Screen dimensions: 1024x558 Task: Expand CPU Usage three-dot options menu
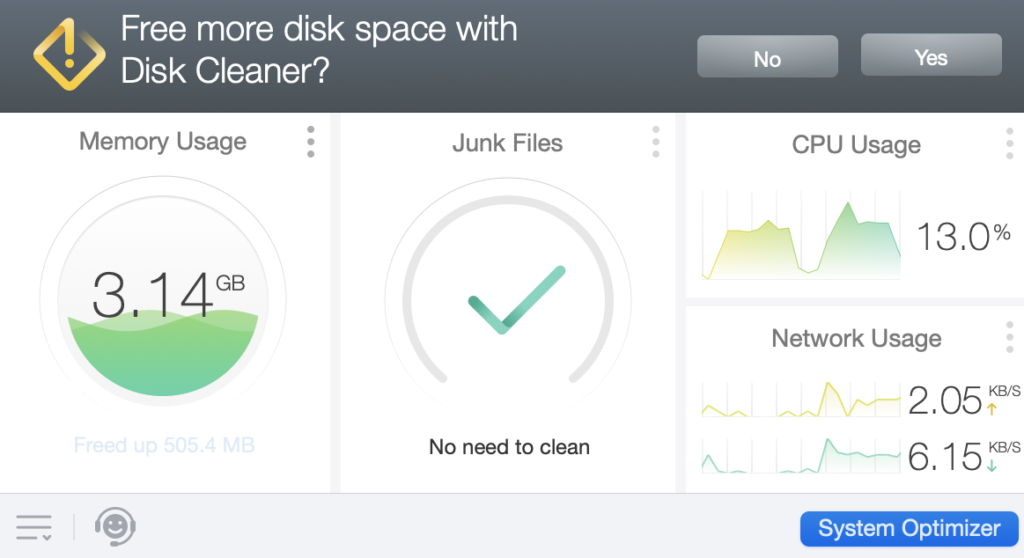(x=1010, y=144)
